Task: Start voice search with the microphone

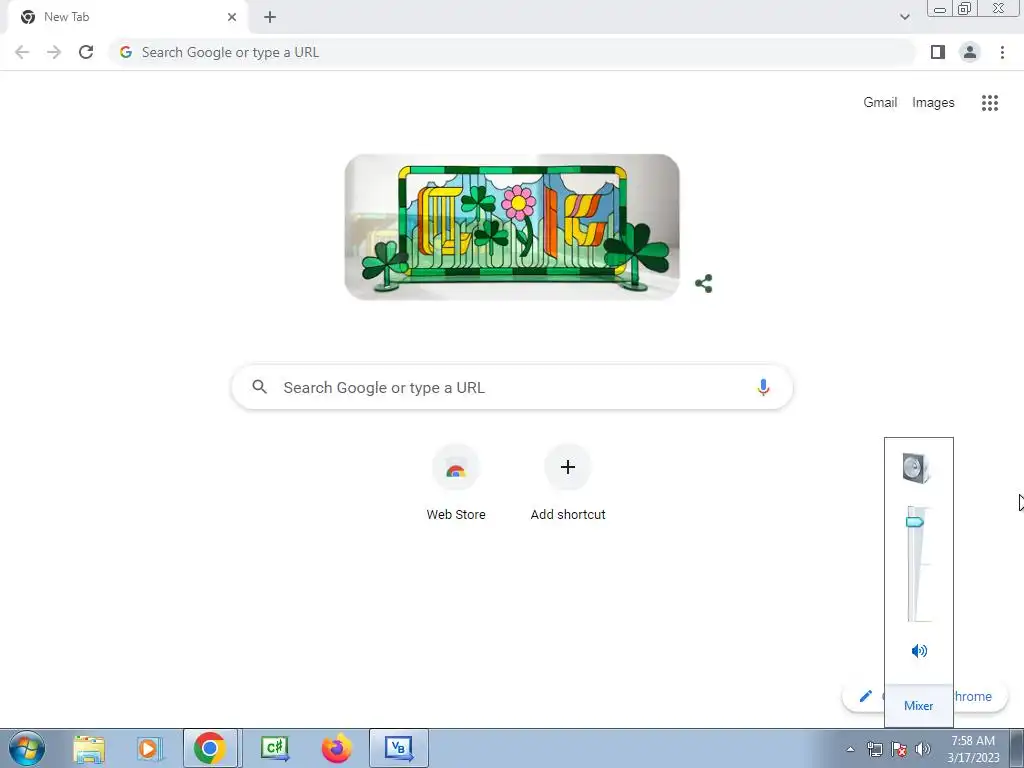Action: click(x=763, y=387)
